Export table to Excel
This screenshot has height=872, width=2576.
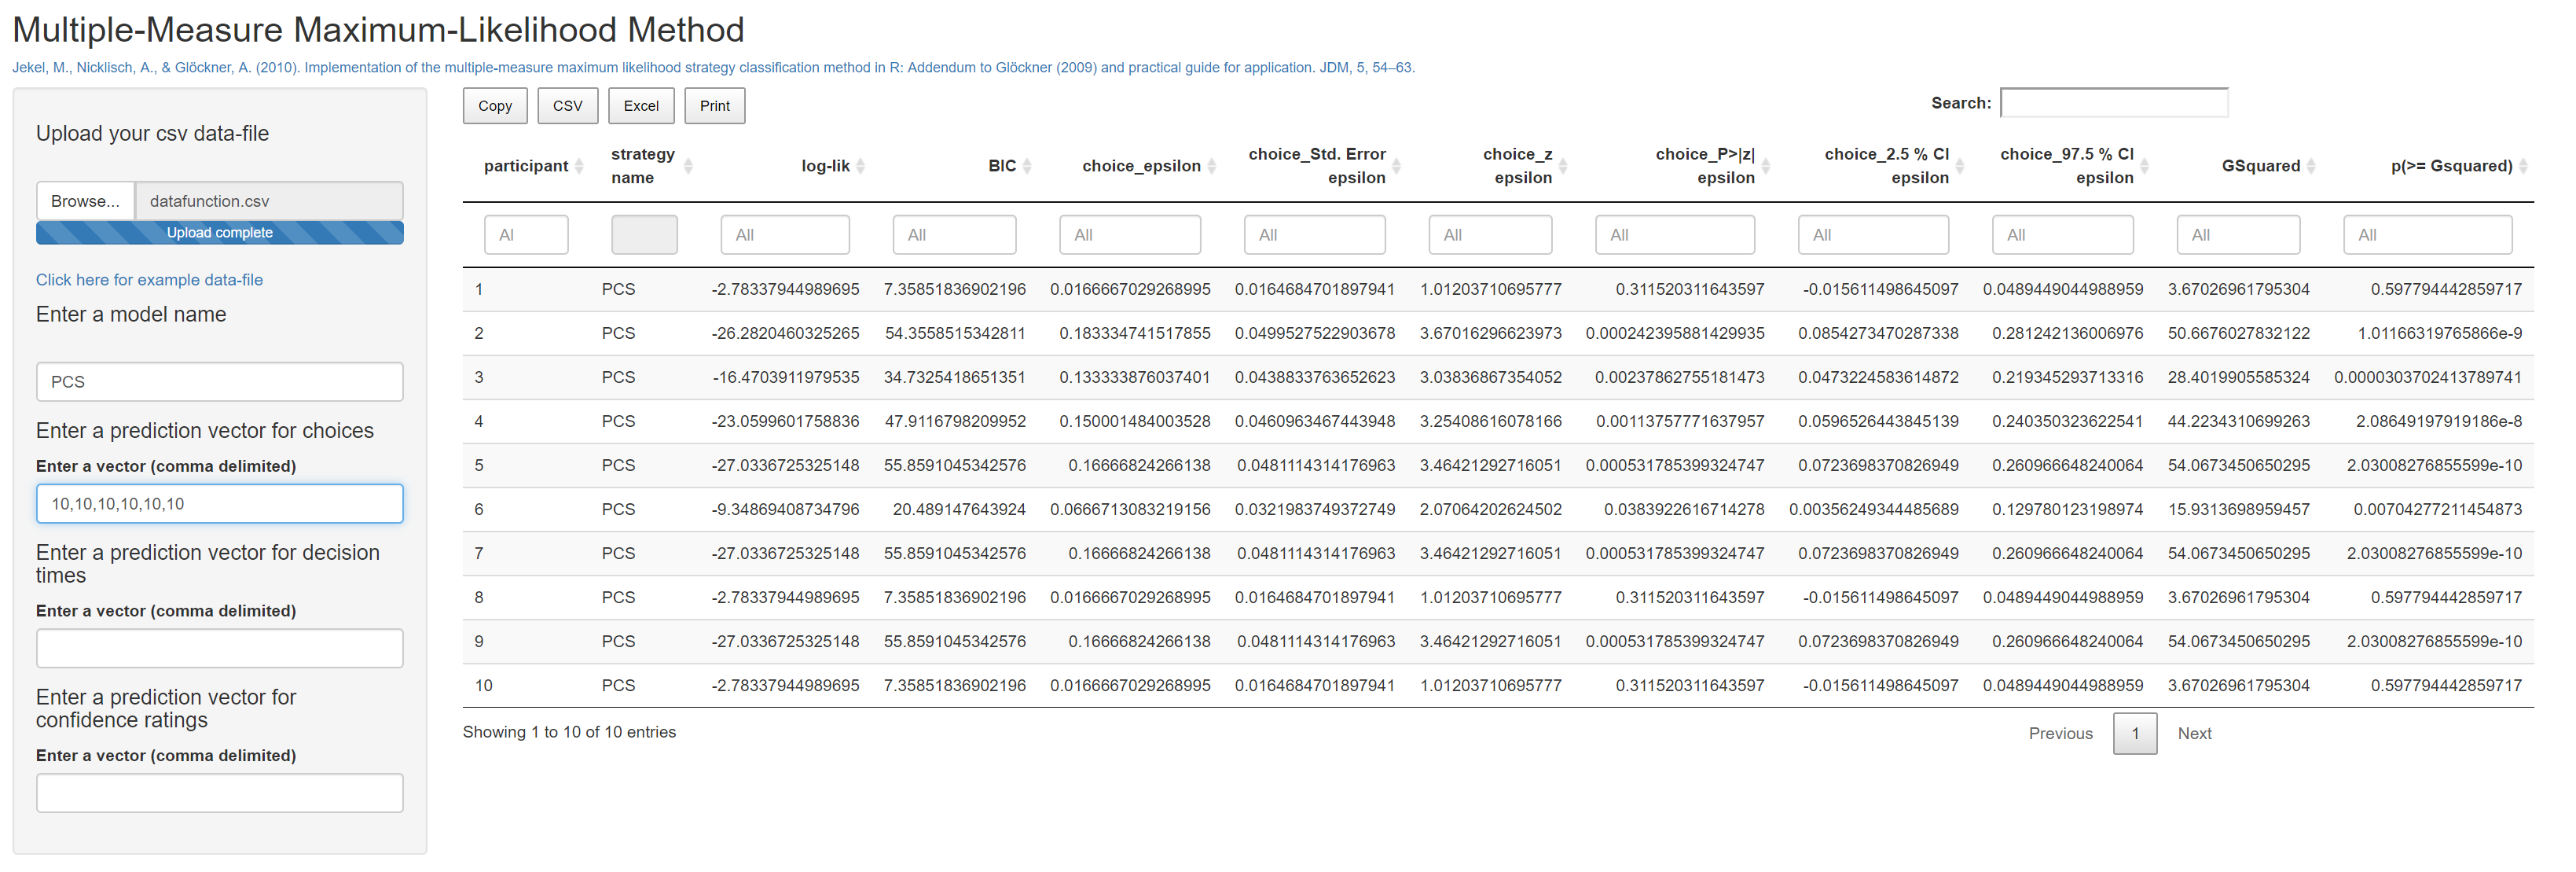[641, 106]
